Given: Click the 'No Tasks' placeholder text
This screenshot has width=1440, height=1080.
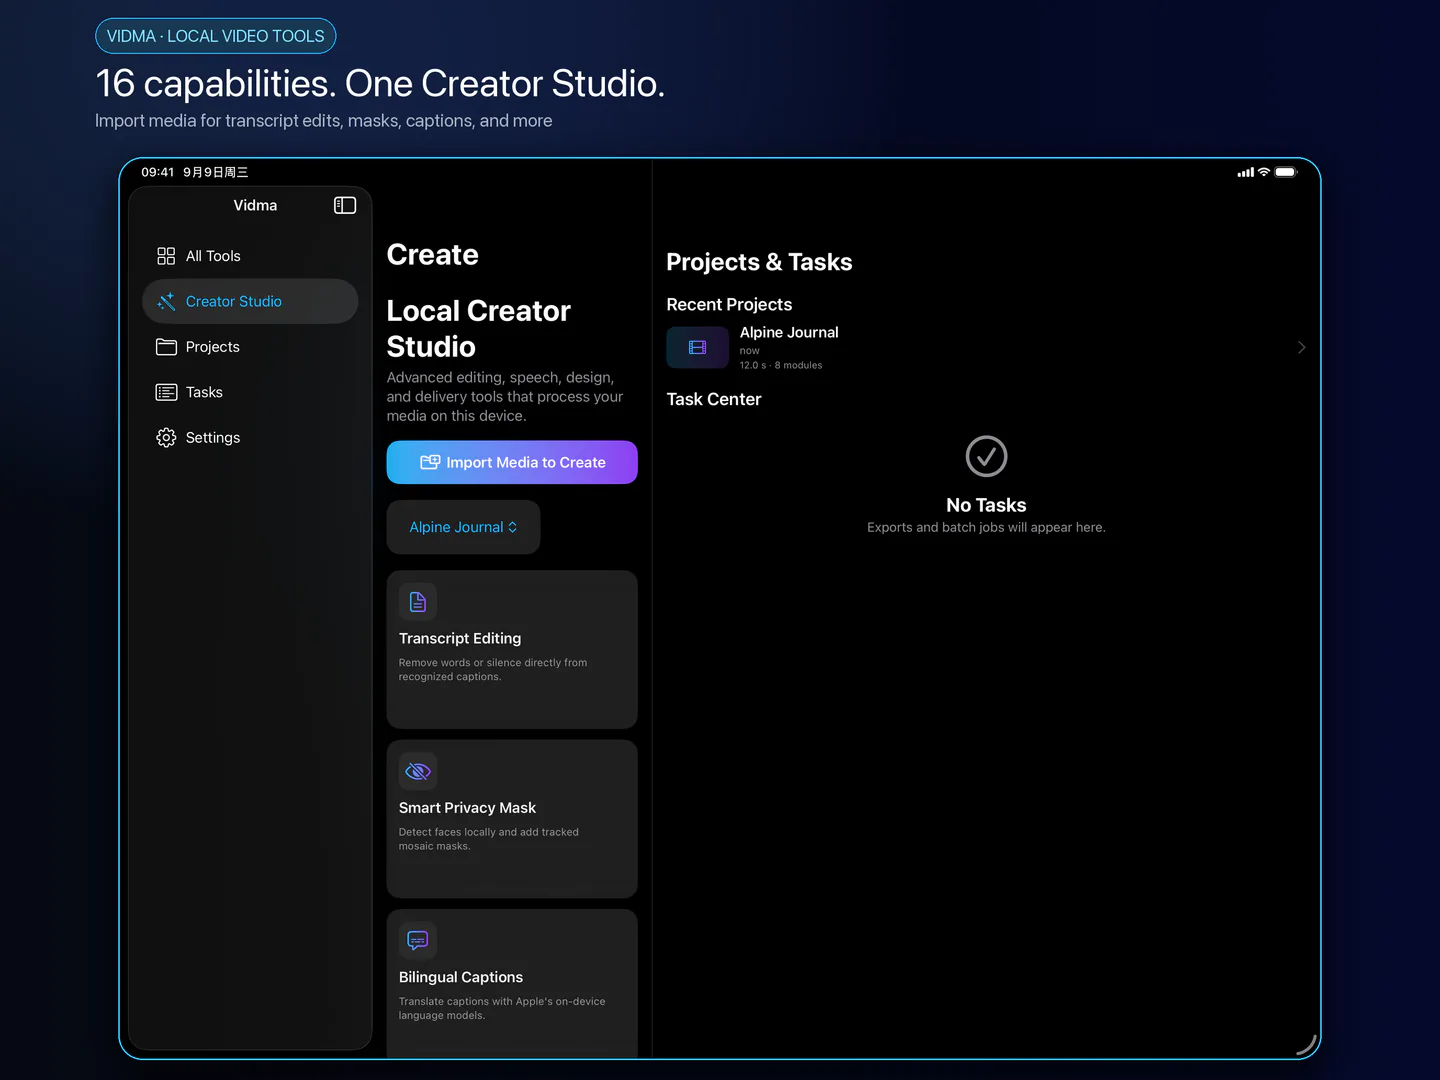Looking at the screenshot, I should (x=986, y=505).
